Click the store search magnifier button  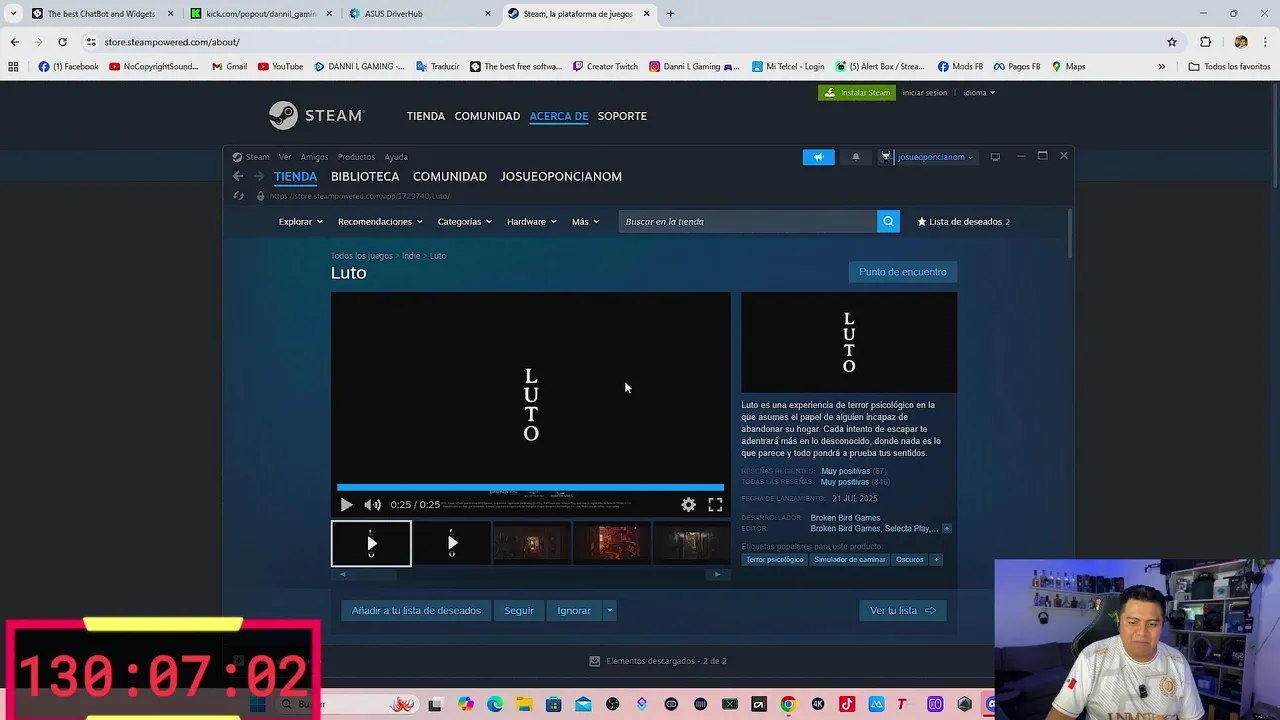[x=888, y=222]
